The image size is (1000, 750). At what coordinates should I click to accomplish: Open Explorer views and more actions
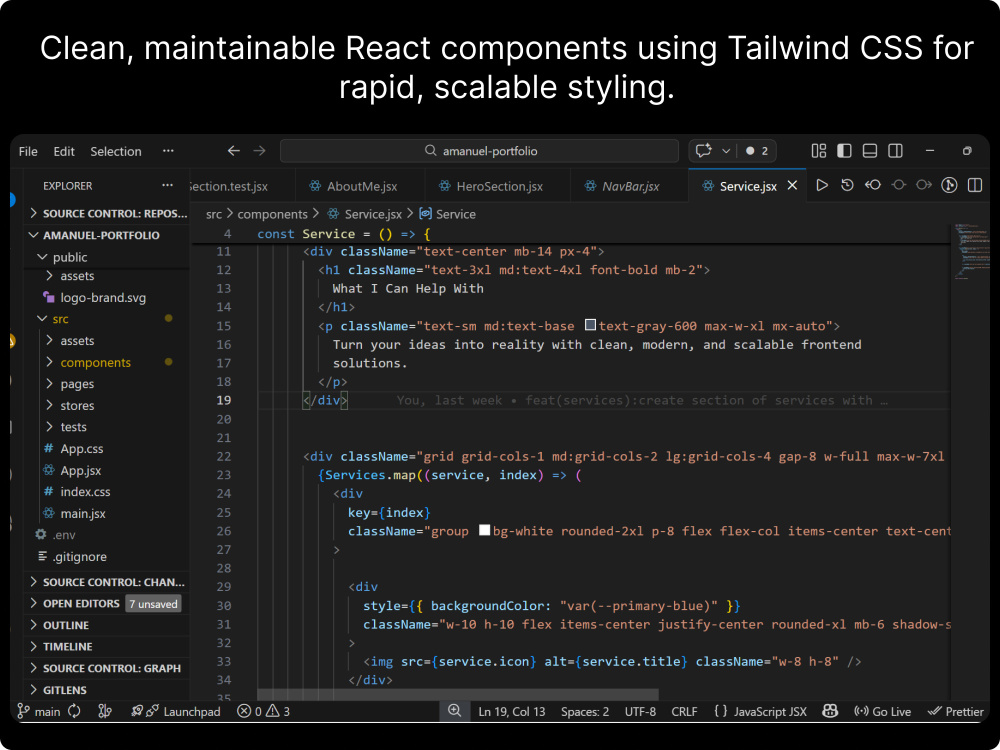tap(168, 186)
